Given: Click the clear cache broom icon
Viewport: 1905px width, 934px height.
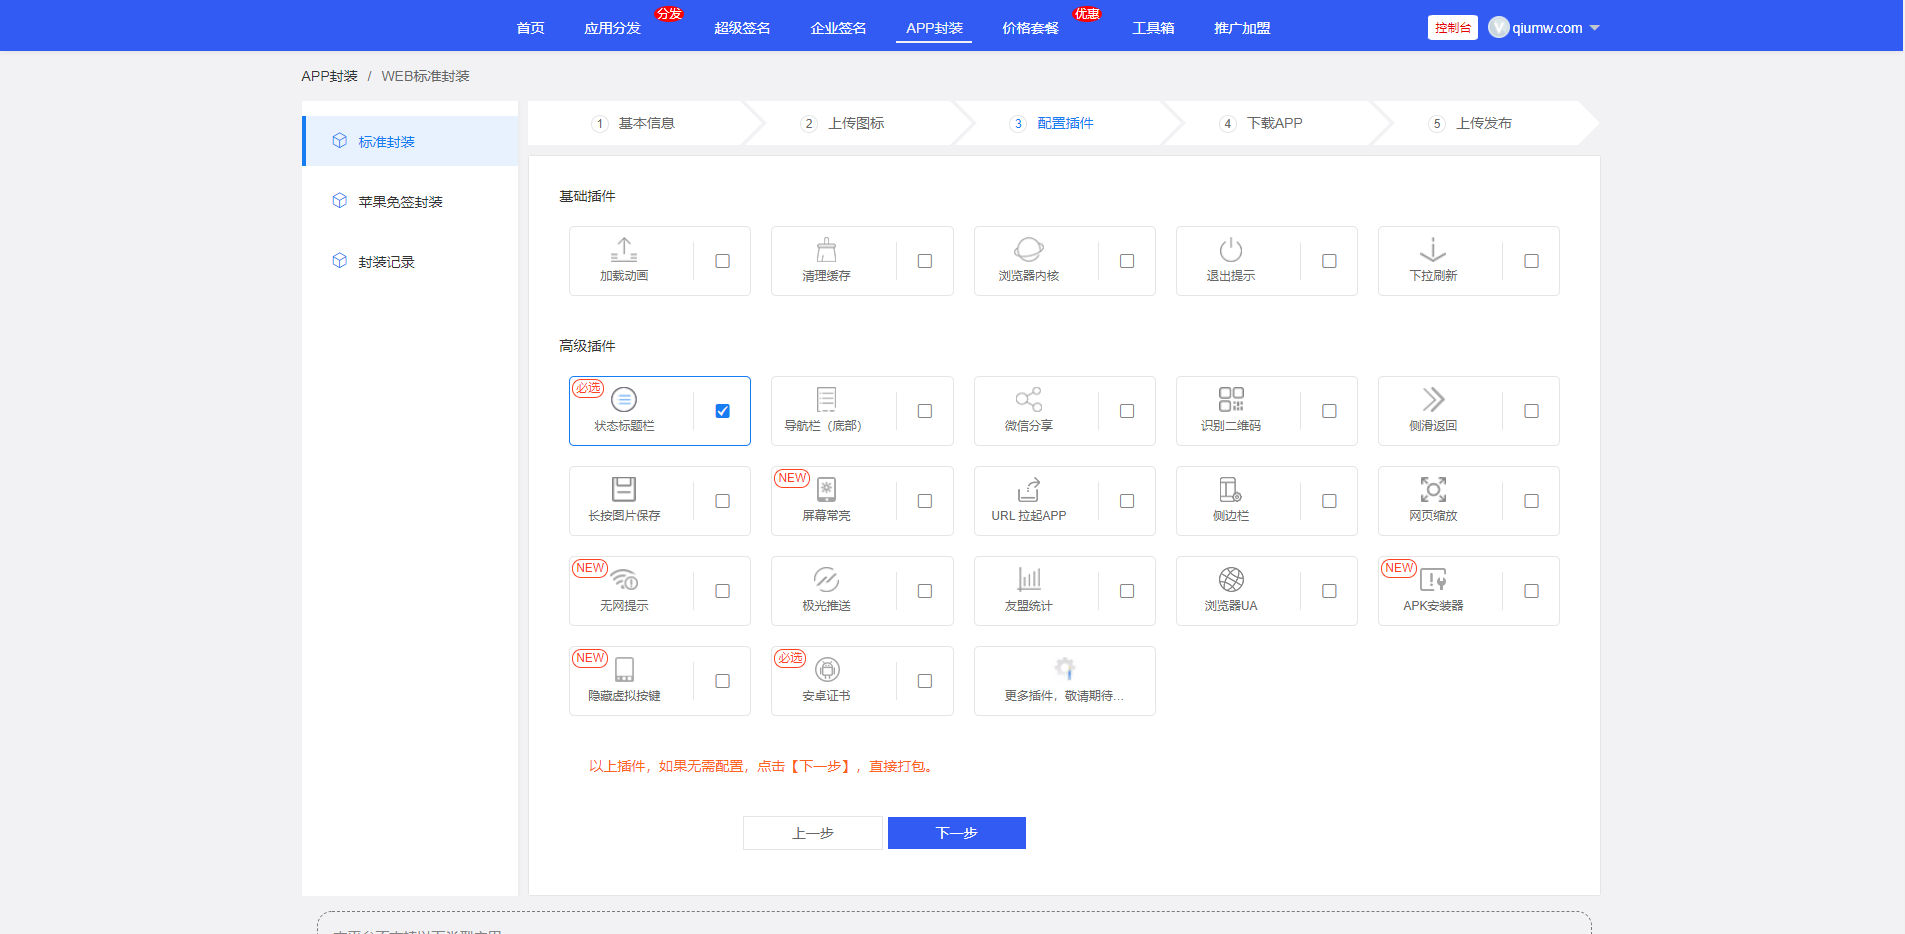Looking at the screenshot, I should coord(826,249).
